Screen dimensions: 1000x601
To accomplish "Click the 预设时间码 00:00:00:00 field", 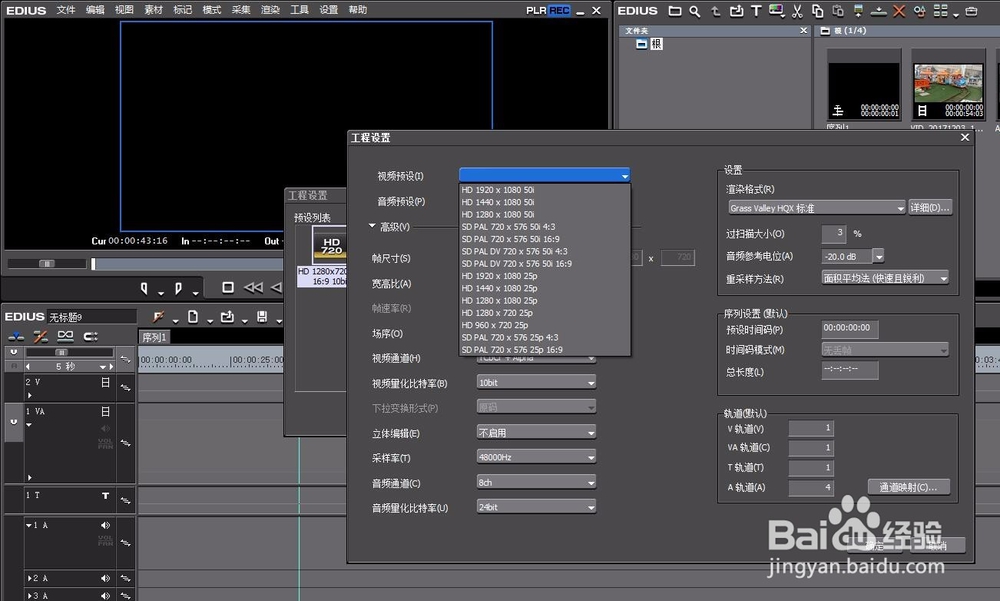I will (849, 329).
